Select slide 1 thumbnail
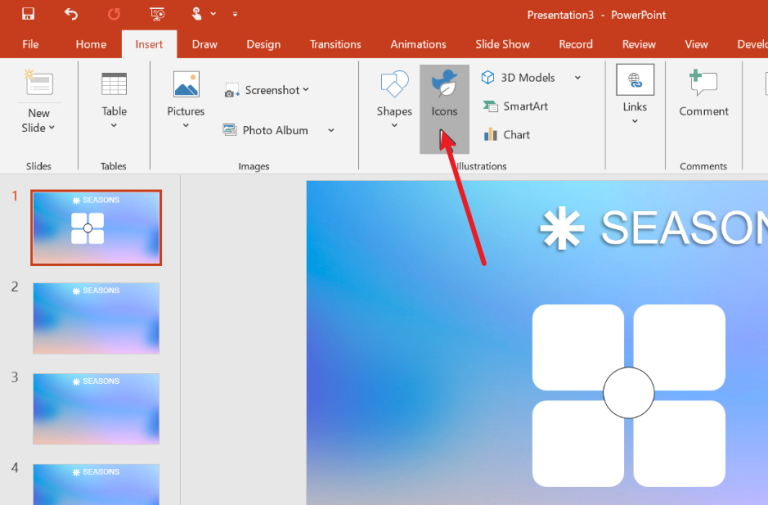768x505 pixels. (96, 228)
